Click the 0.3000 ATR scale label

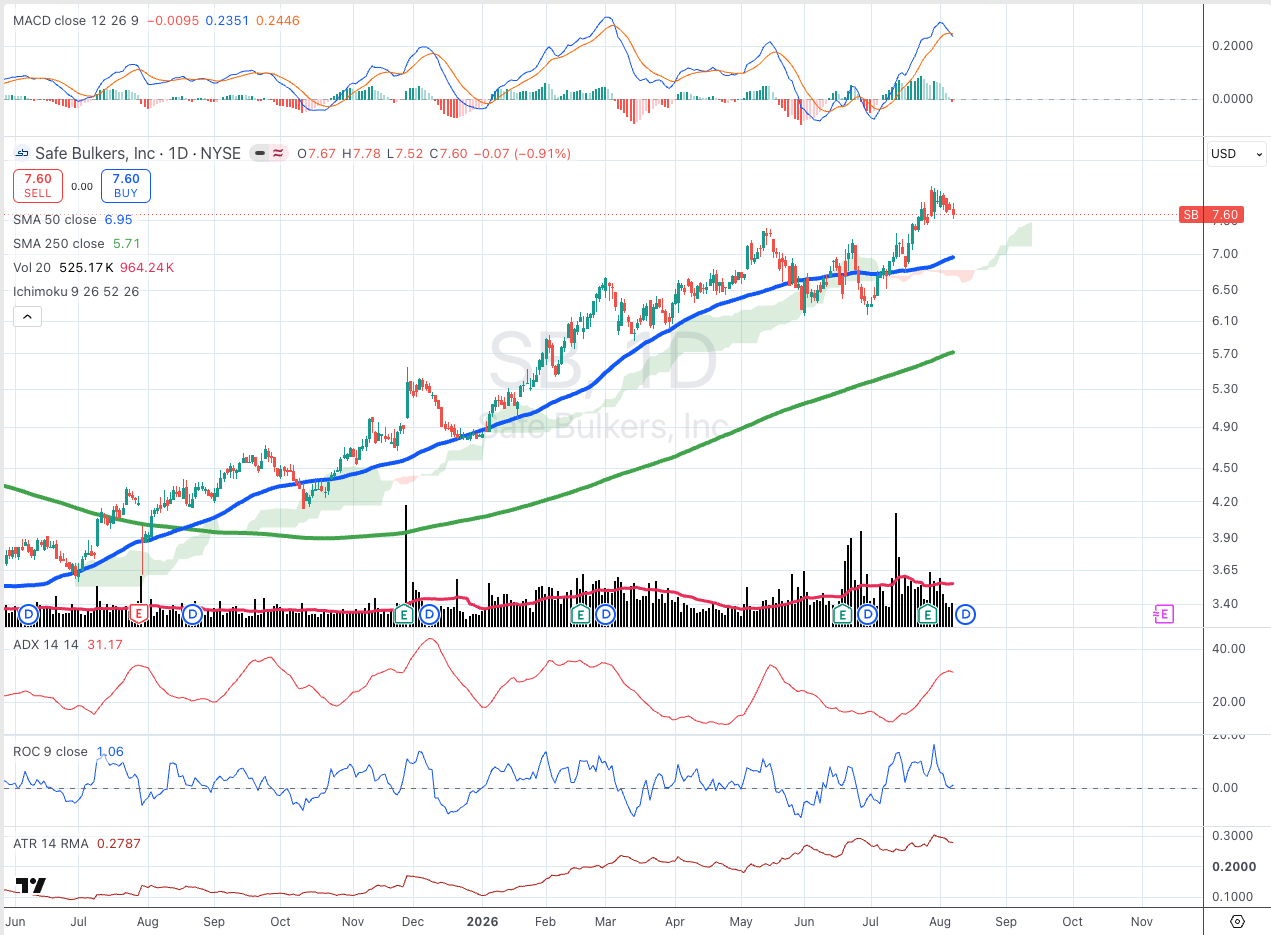coord(1231,835)
